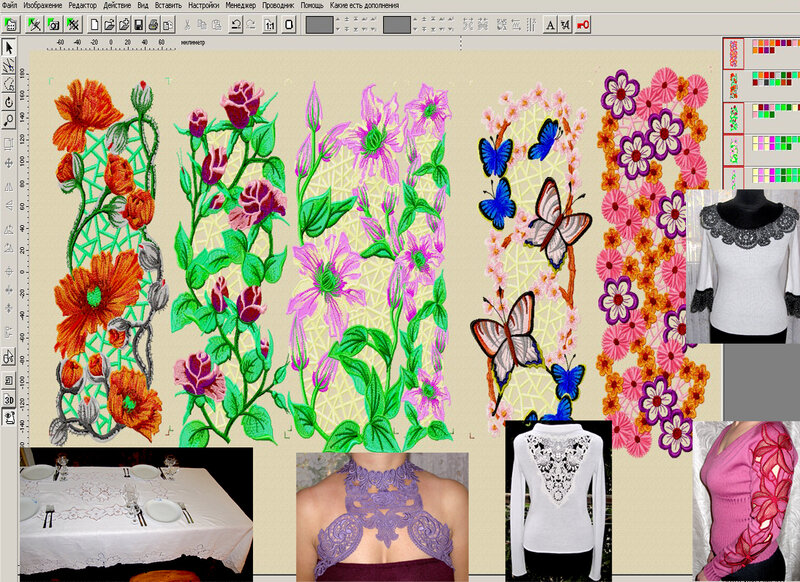Click the 3D view button
800x582 pixels.
(x=9, y=399)
